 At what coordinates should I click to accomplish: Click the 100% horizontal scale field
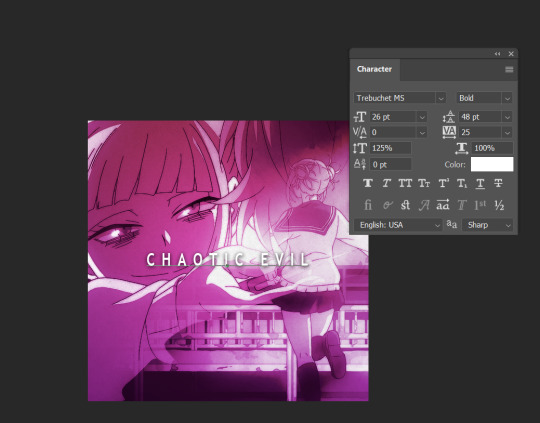492,148
